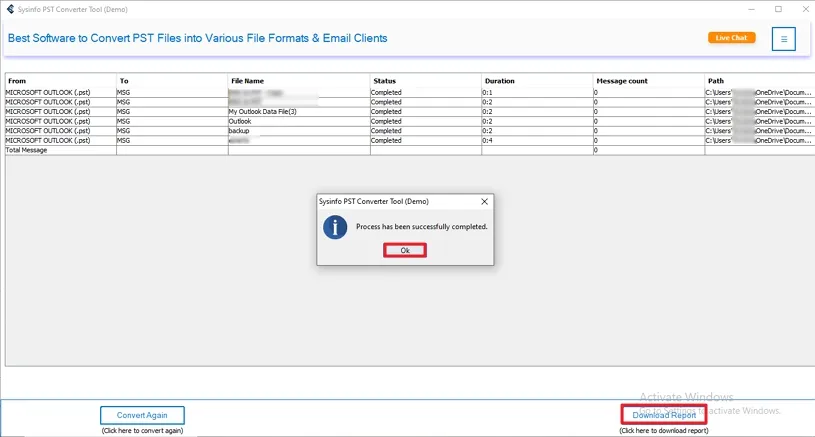Click the path cell in Outlook row
This screenshot has width=815, height=437.
click(x=759, y=121)
